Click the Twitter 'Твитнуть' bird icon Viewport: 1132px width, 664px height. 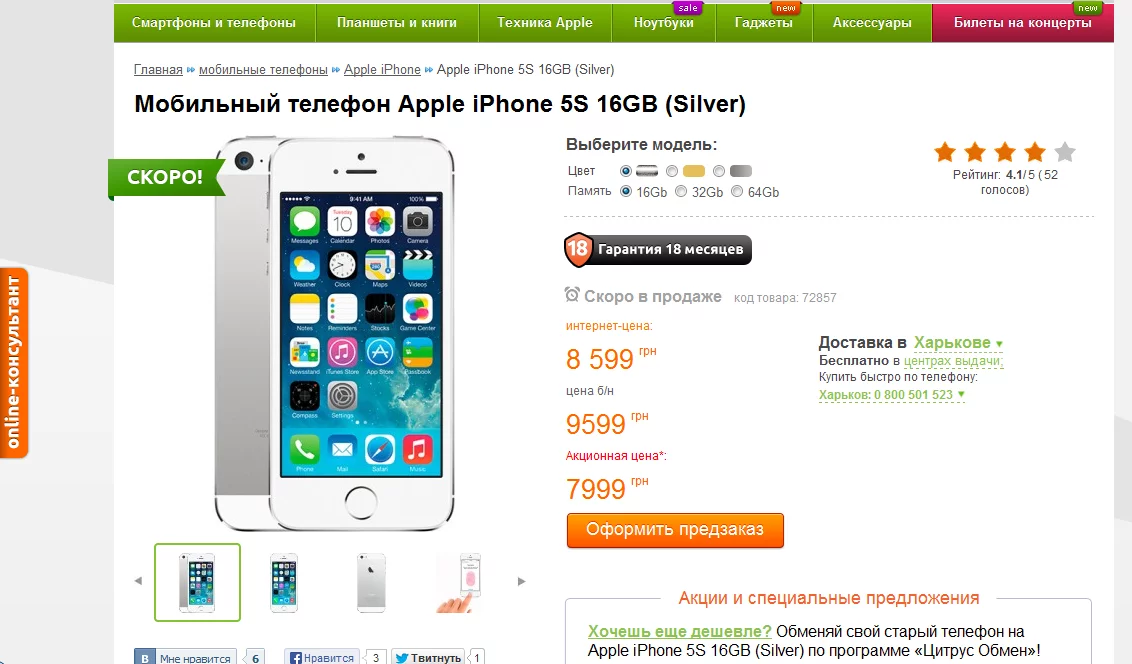(x=401, y=658)
